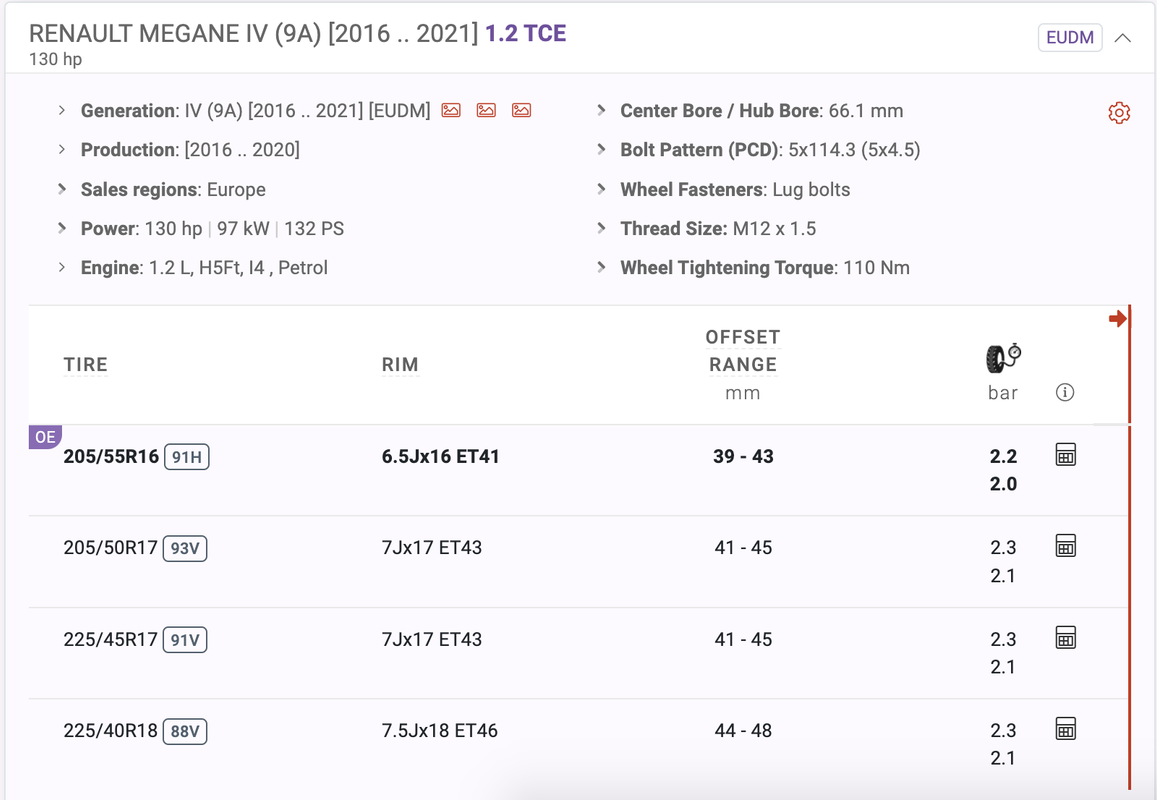Click offset range 39 - 43
1157x800 pixels.
(x=743, y=457)
